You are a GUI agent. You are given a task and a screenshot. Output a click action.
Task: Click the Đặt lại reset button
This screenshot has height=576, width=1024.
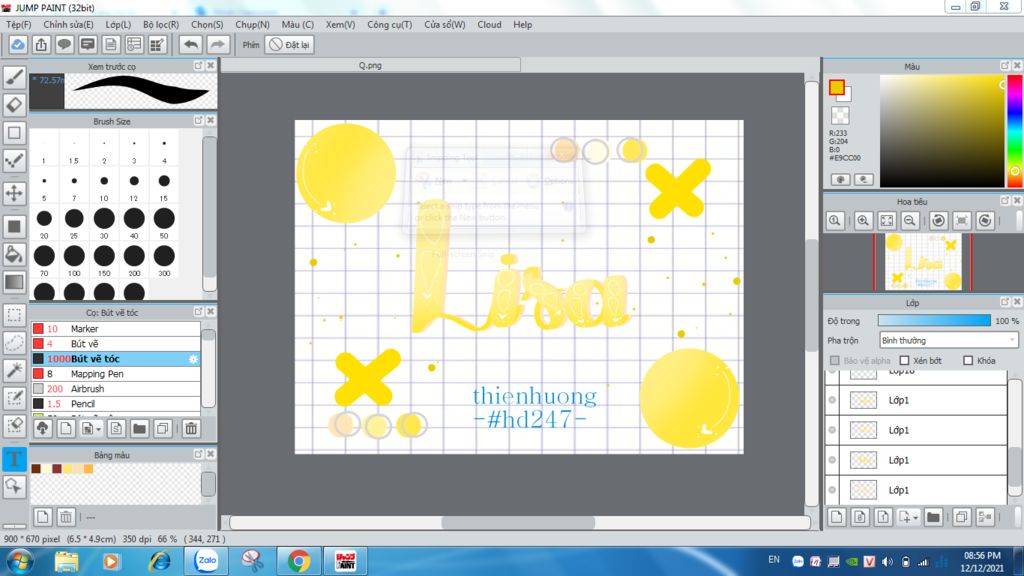coord(289,44)
